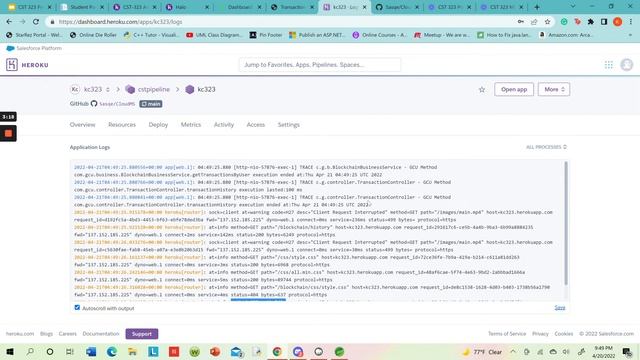Open the cstpipeline breadcrumb link
This screenshot has width=640, height=360.
click(153, 89)
